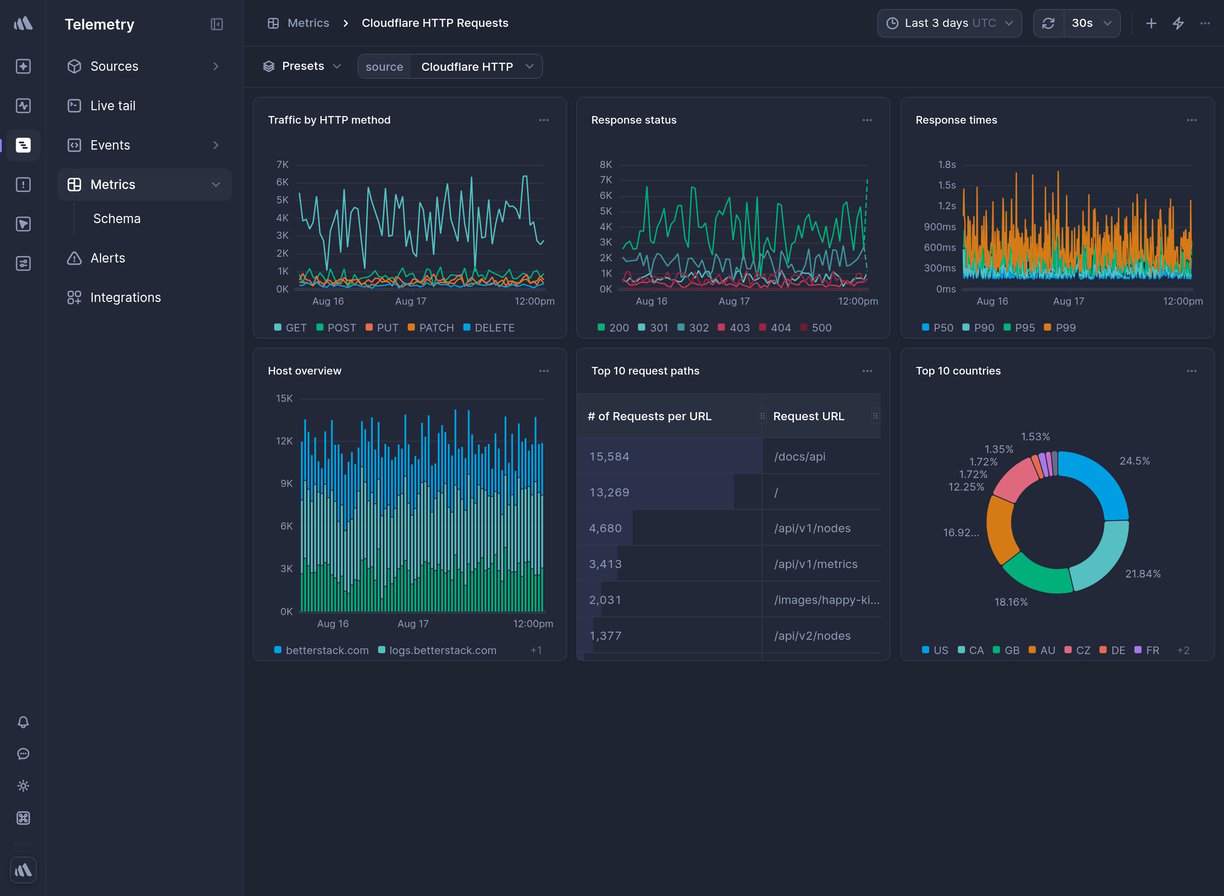Click the P50 blue legend swatch

(925, 328)
